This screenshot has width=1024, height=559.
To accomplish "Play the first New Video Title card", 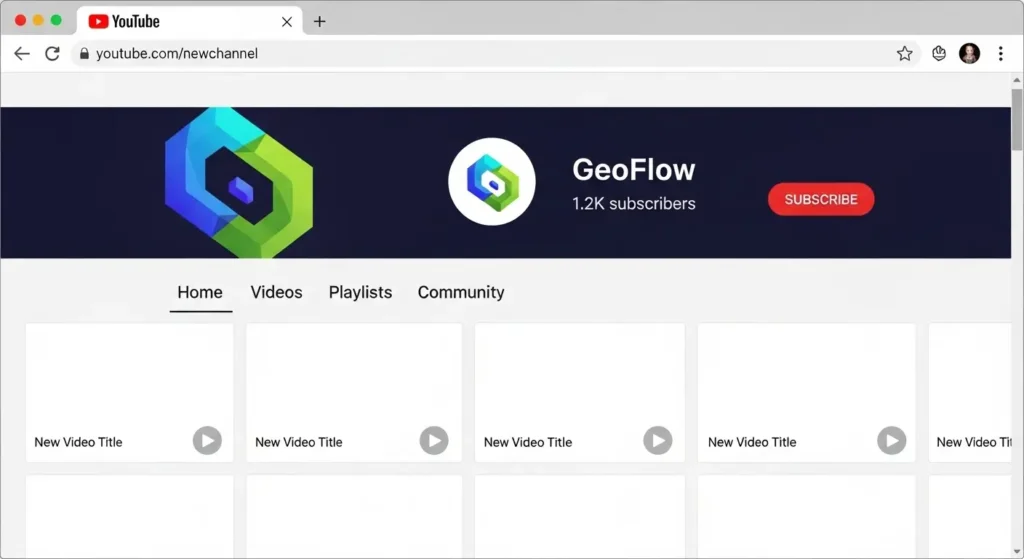I will pos(207,441).
